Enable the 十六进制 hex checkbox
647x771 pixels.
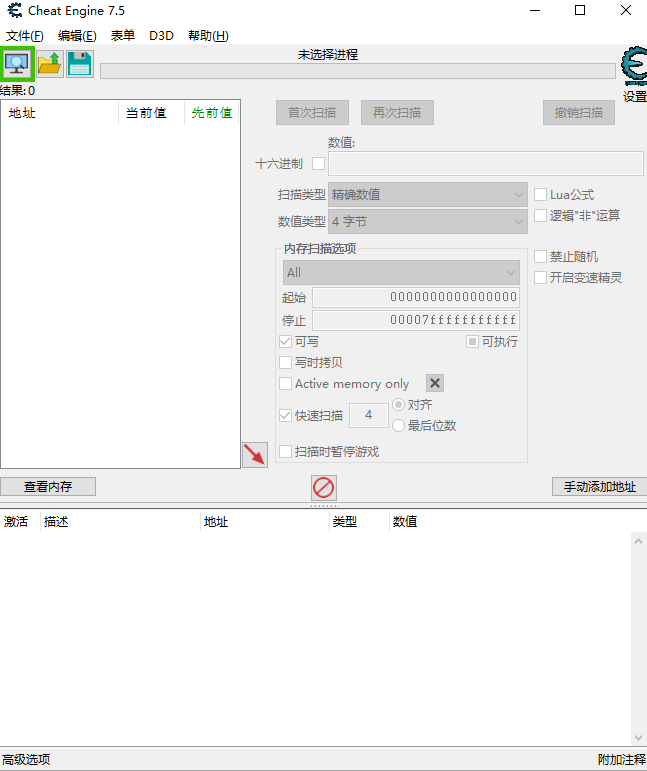[x=319, y=164]
